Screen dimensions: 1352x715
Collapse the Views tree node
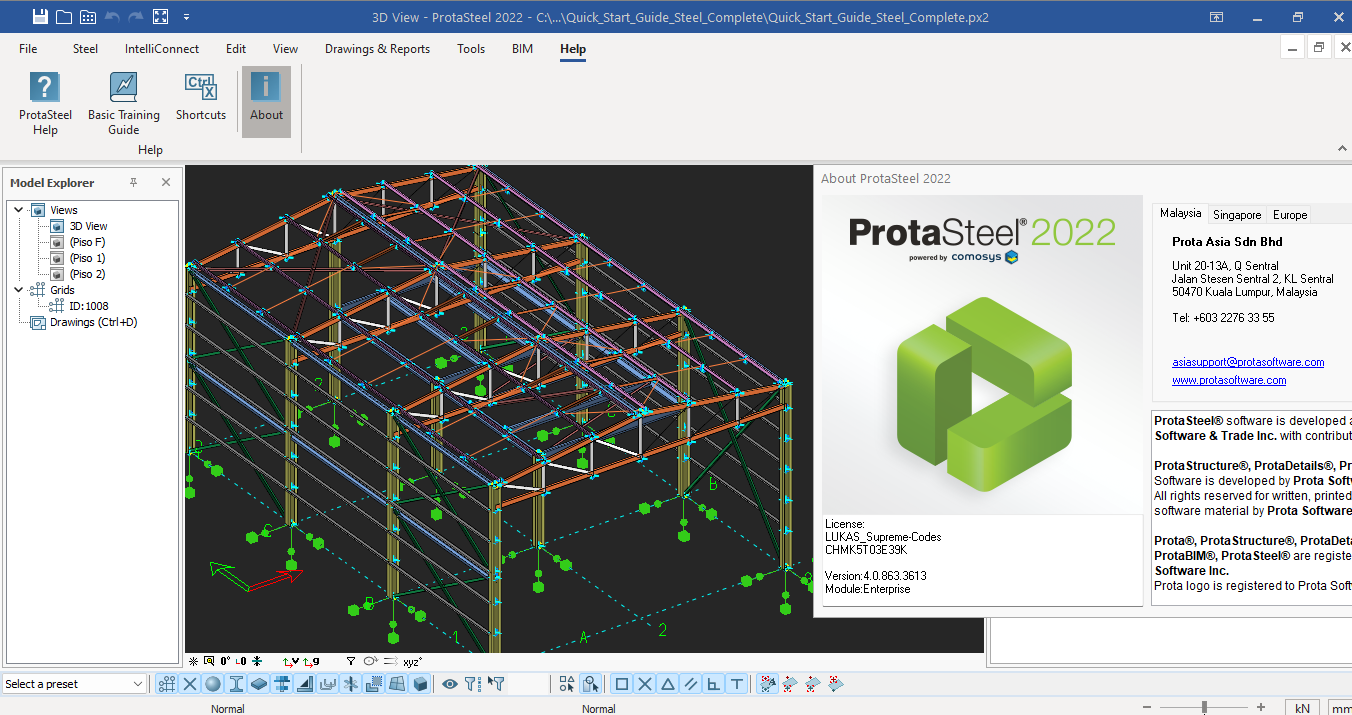(18, 209)
